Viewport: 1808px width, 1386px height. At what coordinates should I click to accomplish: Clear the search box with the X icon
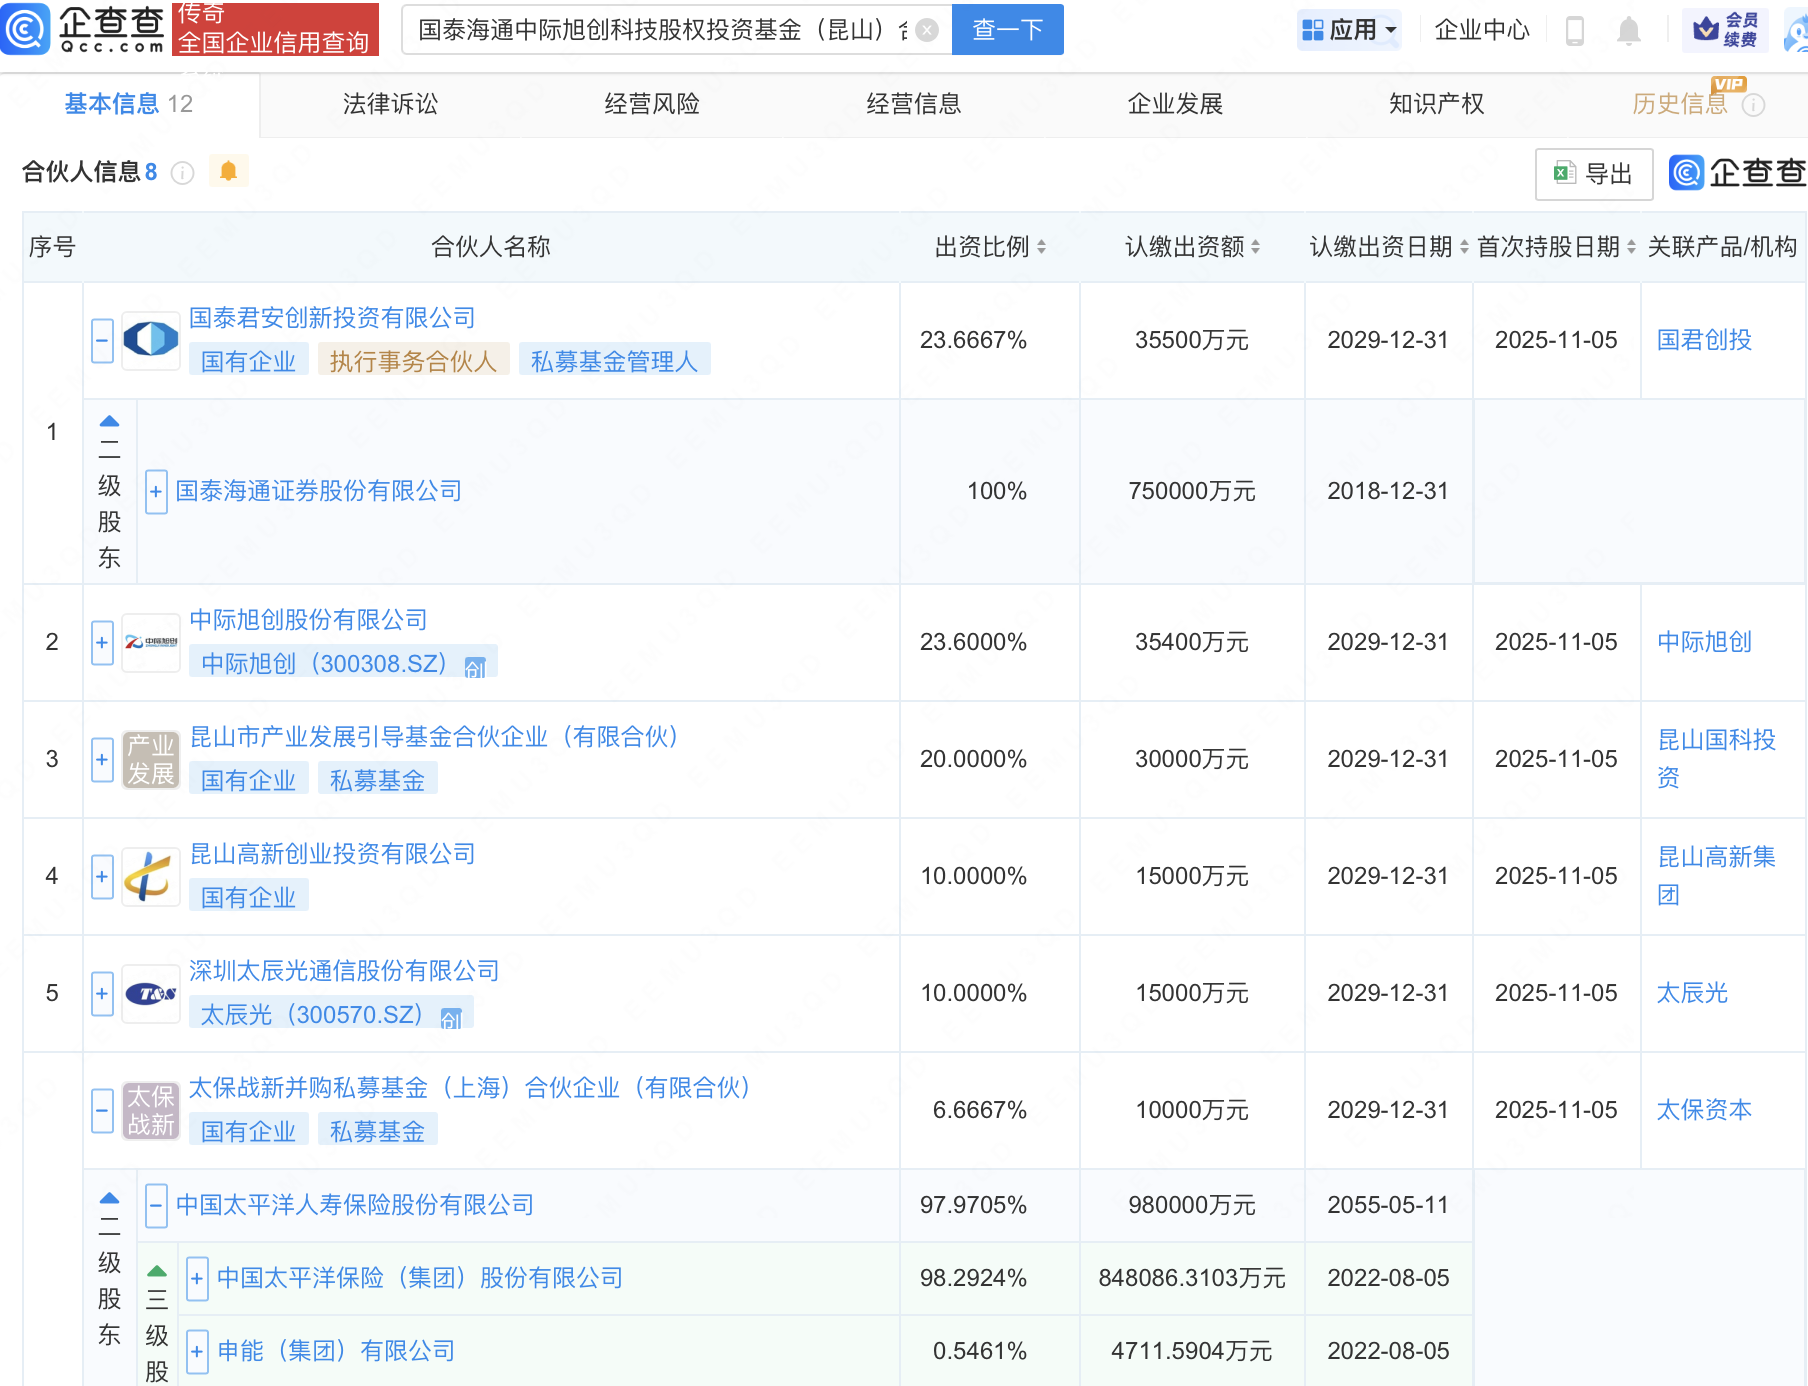coord(927,30)
